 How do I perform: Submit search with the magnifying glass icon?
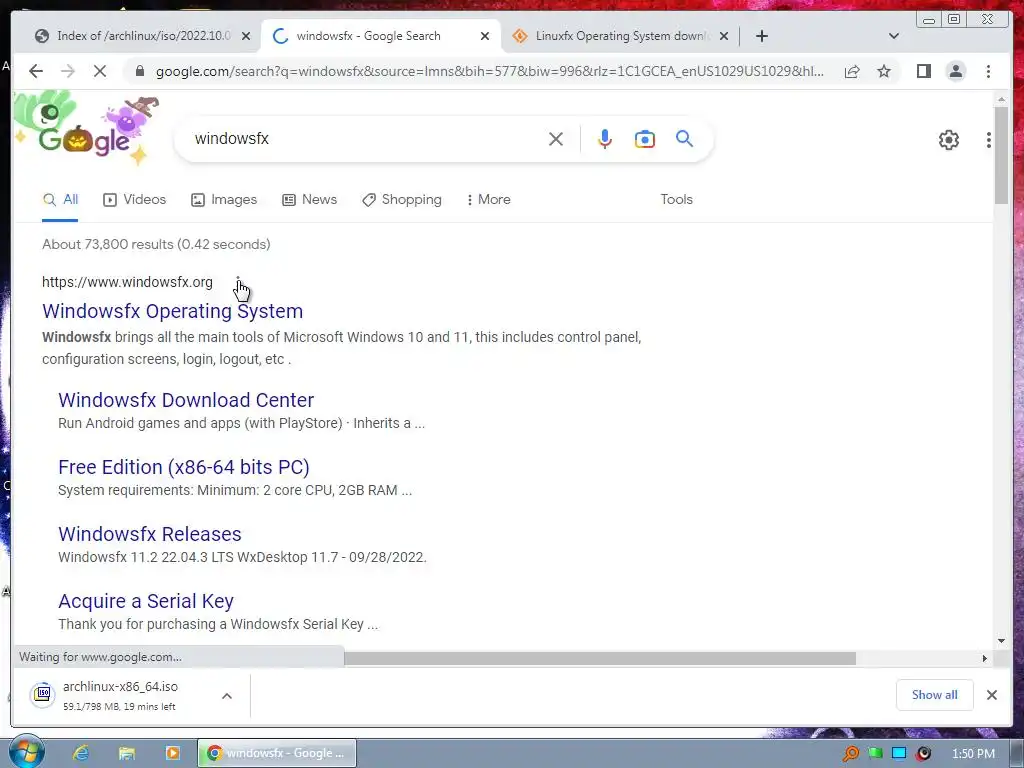[684, 138]
